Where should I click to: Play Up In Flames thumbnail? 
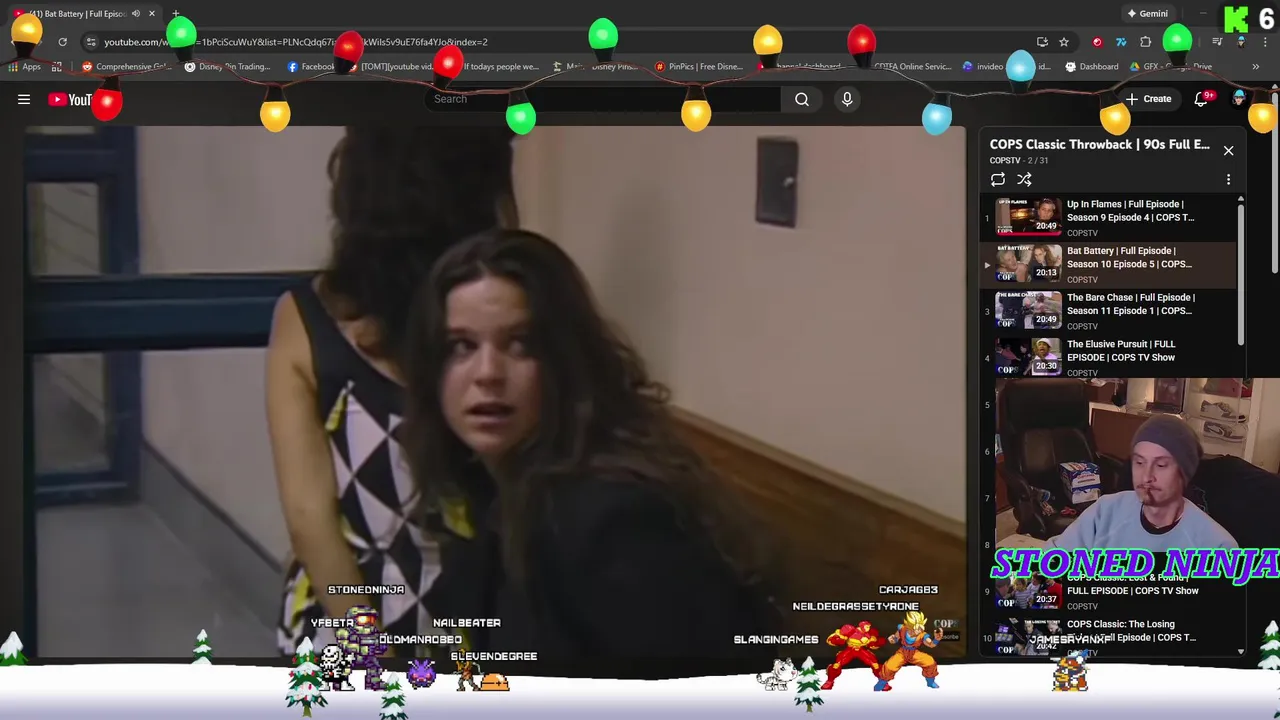pos(1028,216)
